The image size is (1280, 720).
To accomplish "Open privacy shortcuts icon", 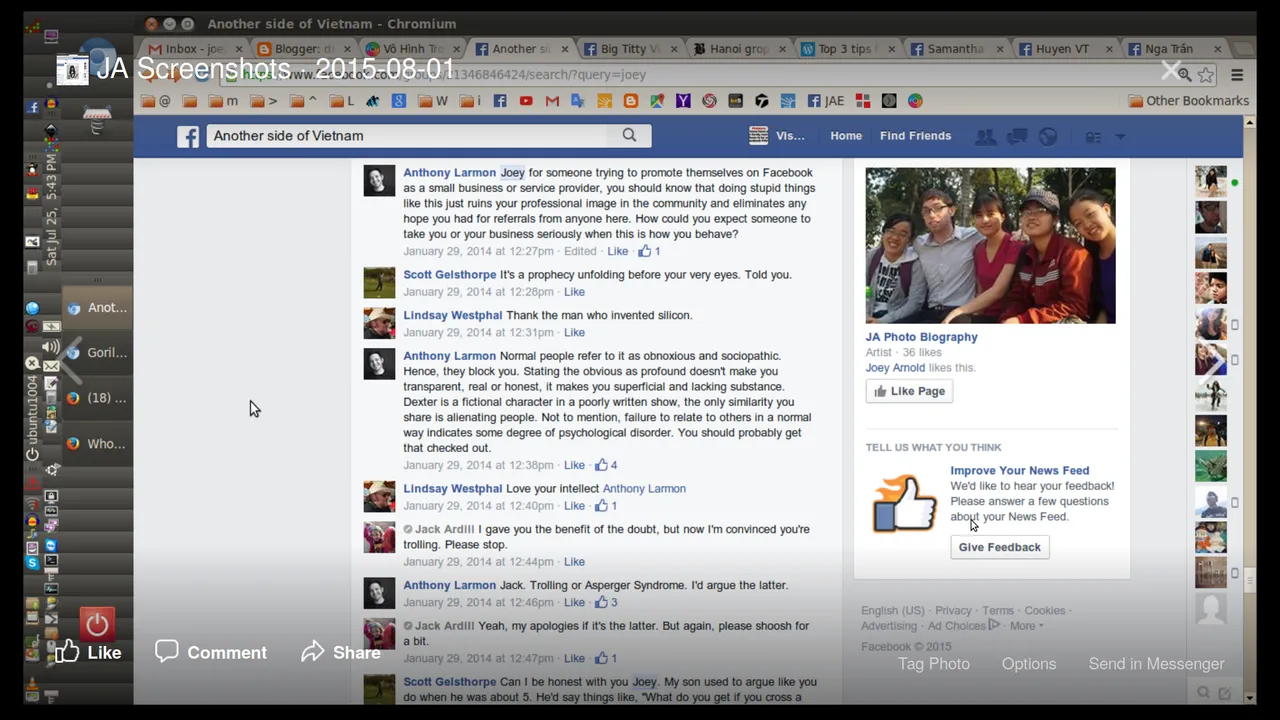I will tap(1093, 137).
